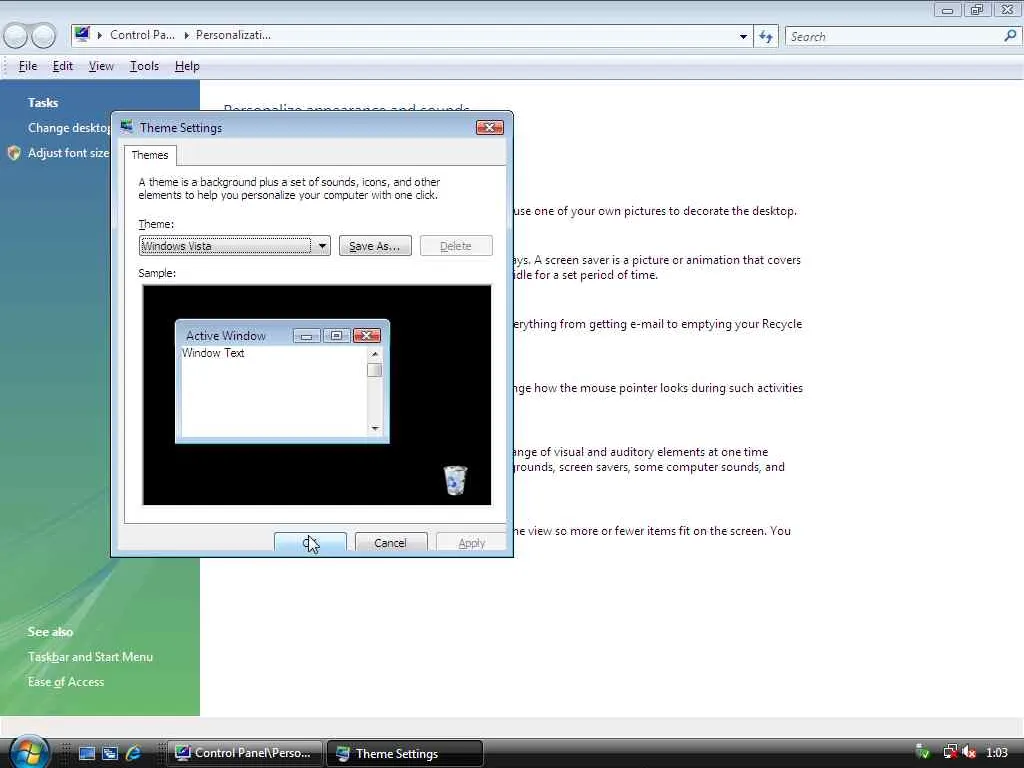The height and width of the screenshot is (768, 1024).
Task: Click the Delete button
Action: 456,246
